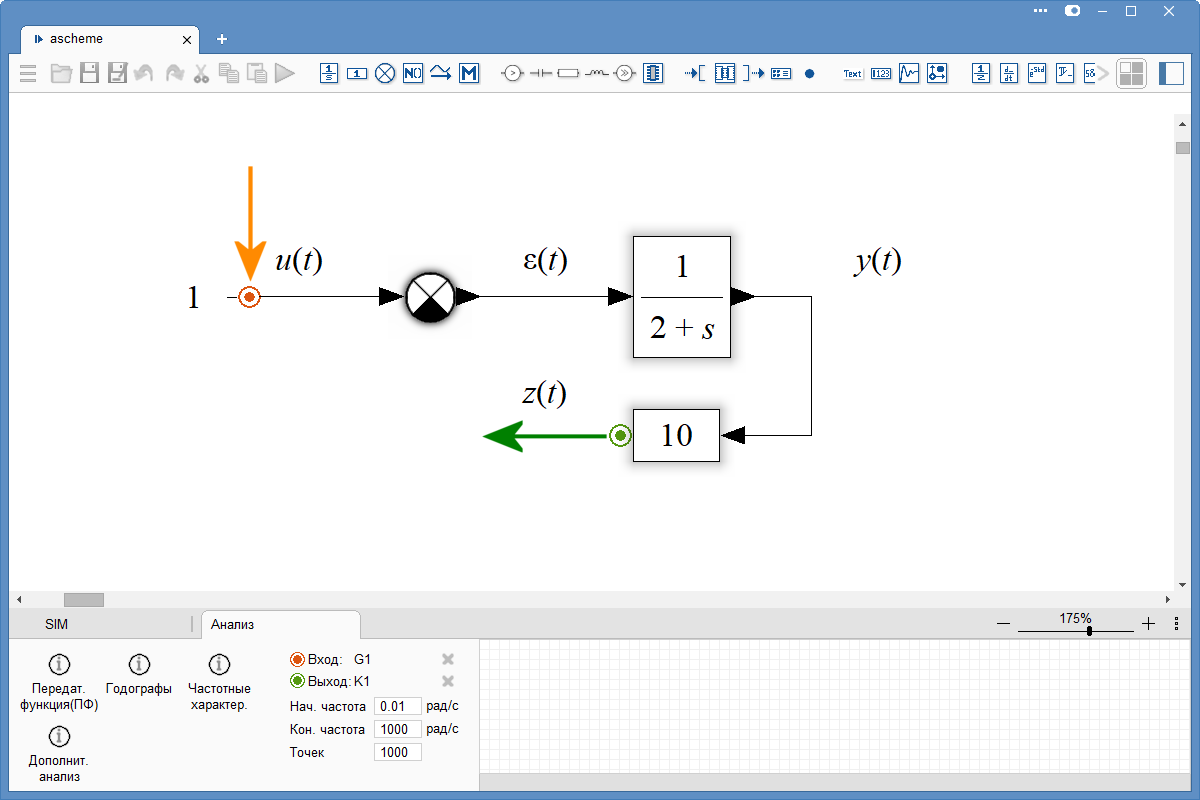Insert the graph plot block
Image resolution: width=1200 pixels, height=800 pixels.
(908, 73)
